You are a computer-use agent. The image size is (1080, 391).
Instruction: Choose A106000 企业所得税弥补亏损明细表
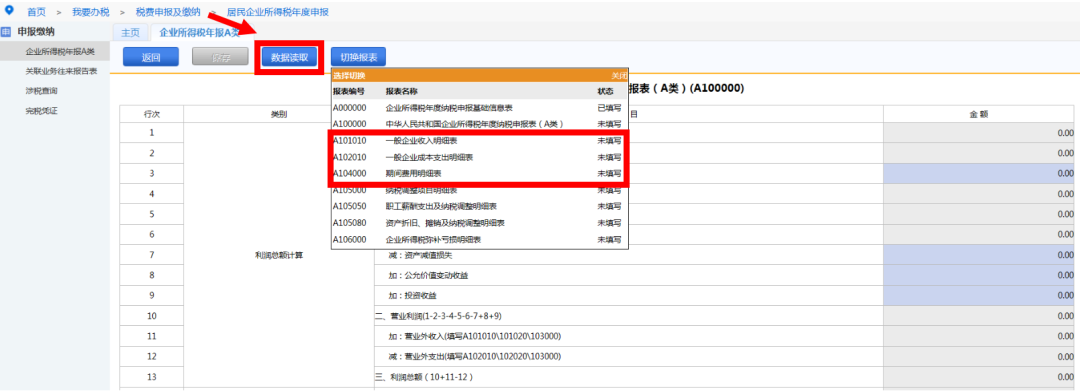pos(479,240)
